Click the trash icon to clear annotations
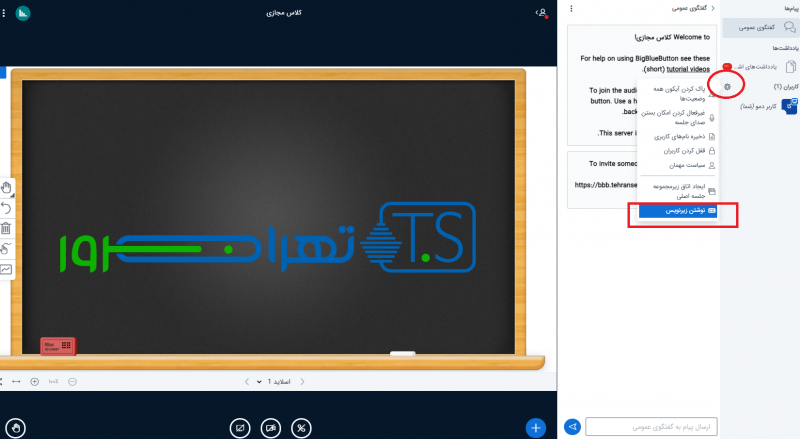The image size is (800, 439). 6,228
